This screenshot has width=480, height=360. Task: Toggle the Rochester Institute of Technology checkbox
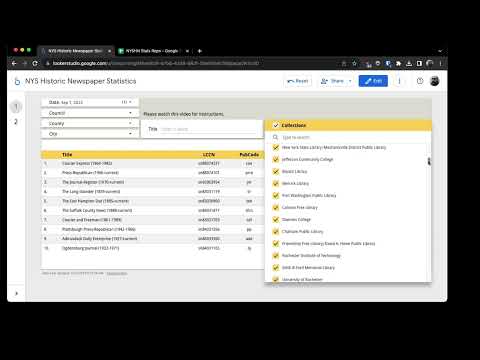(276, 255)
